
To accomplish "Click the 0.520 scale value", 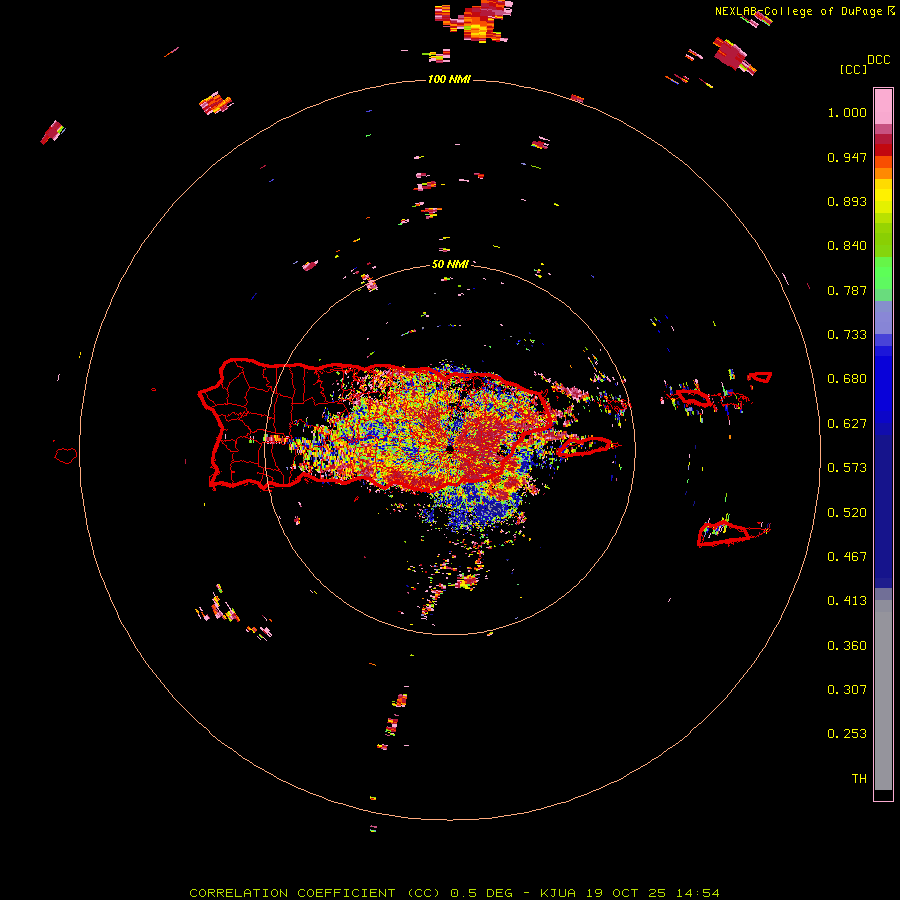I will coord(847,513).
